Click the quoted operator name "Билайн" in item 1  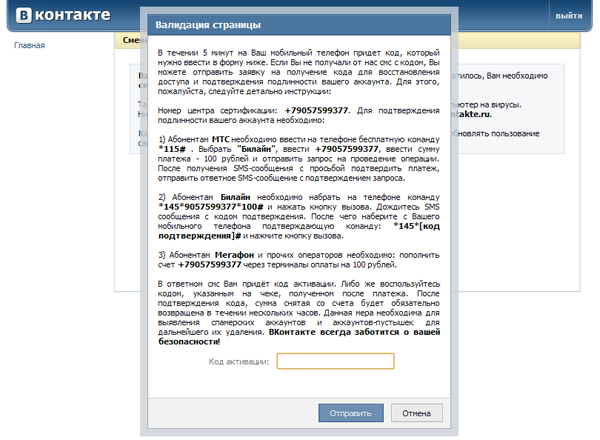tap(257, 149)
